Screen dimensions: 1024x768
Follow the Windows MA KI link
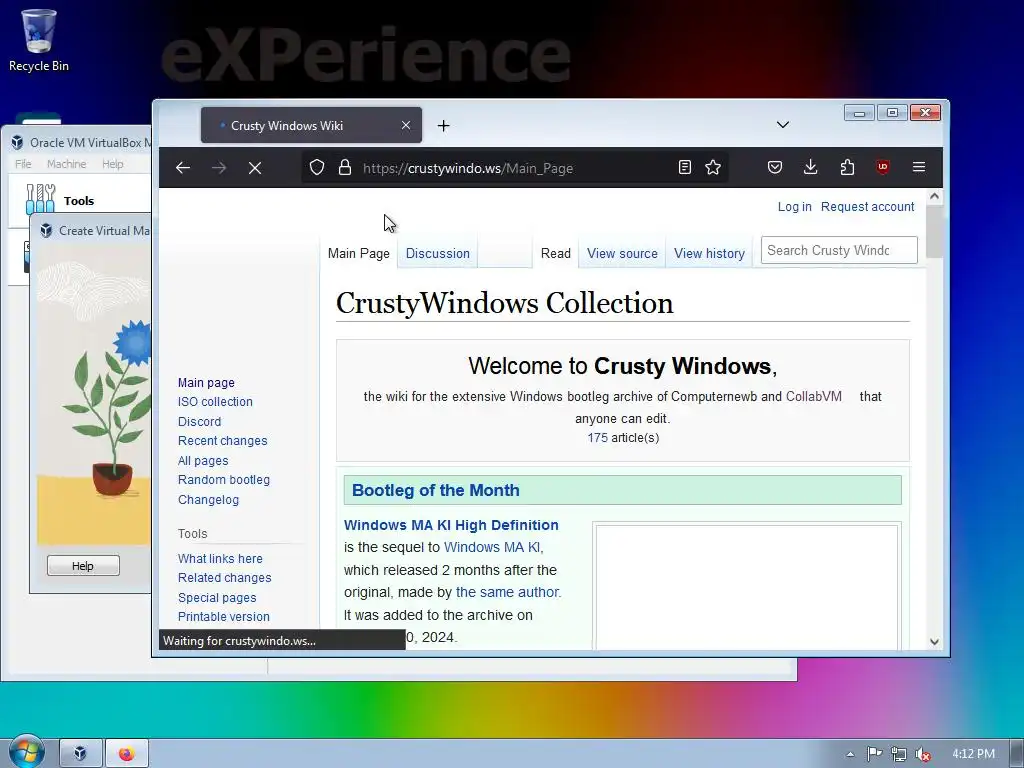[492, 547]
